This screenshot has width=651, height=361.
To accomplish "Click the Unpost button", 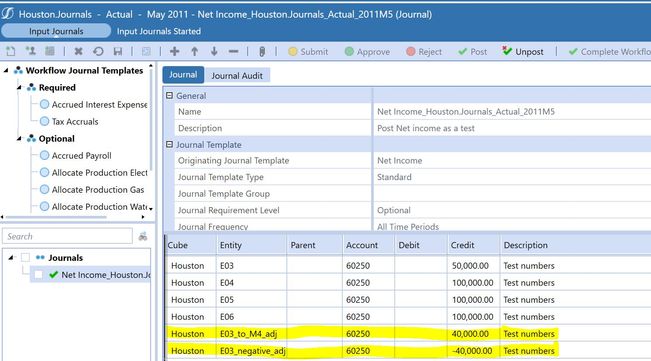I will (523, 51).
